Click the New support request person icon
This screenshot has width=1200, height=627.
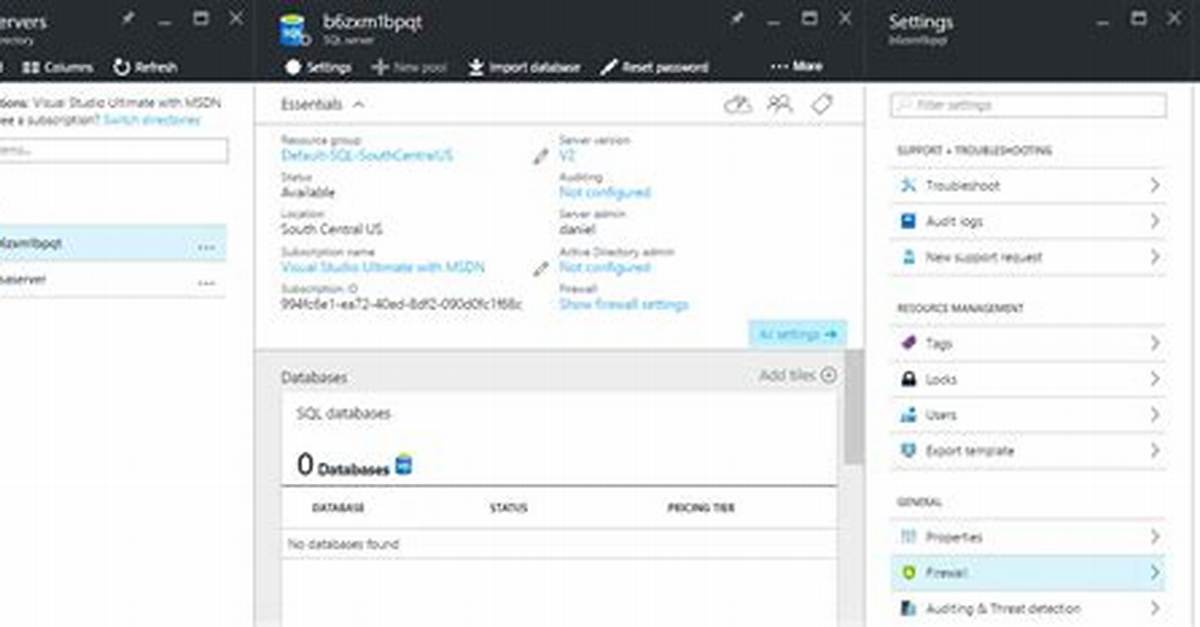coord(908,257)
